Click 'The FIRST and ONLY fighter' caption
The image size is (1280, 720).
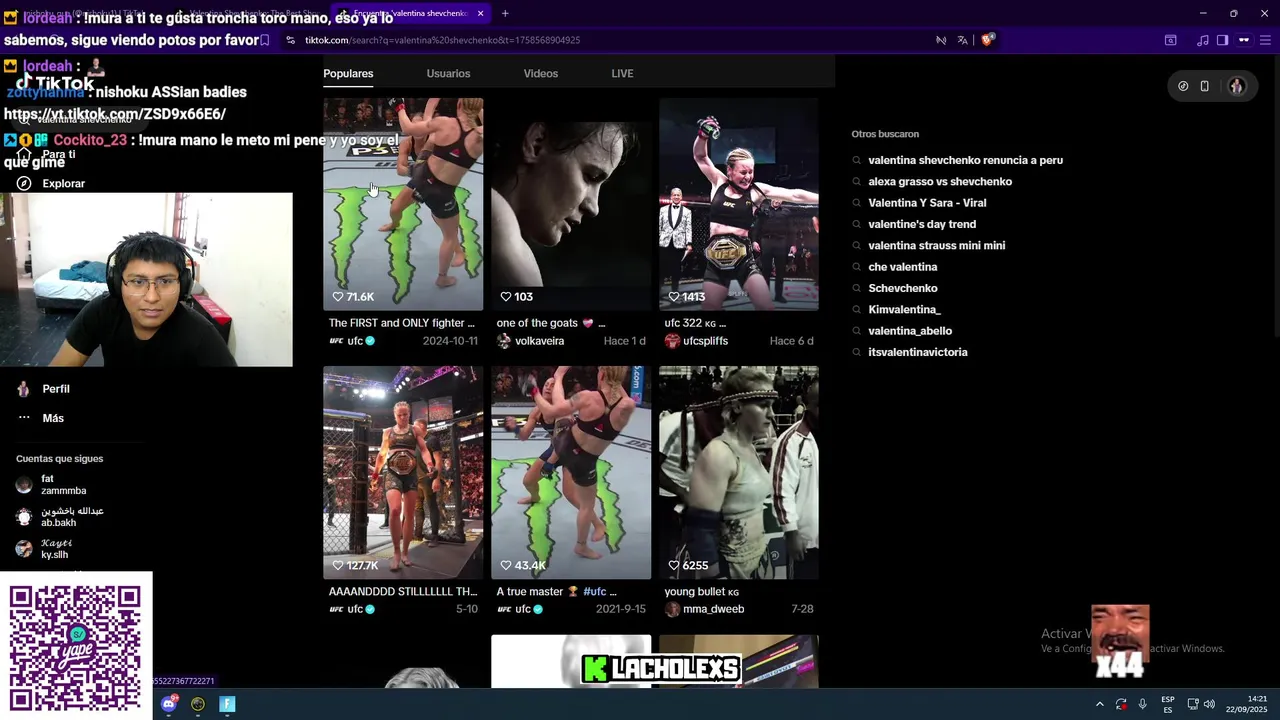(402, 323)
